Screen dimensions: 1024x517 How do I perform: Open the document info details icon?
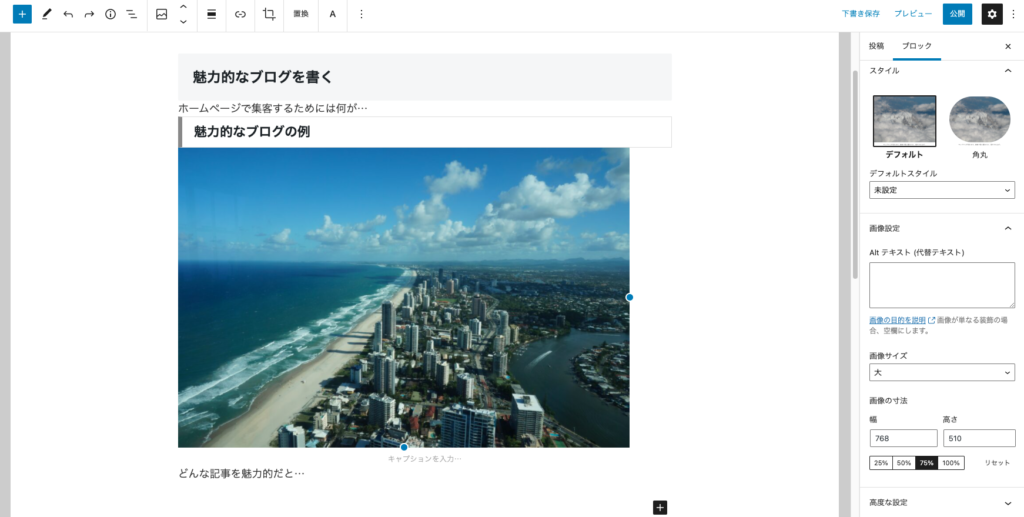(110, 14)
